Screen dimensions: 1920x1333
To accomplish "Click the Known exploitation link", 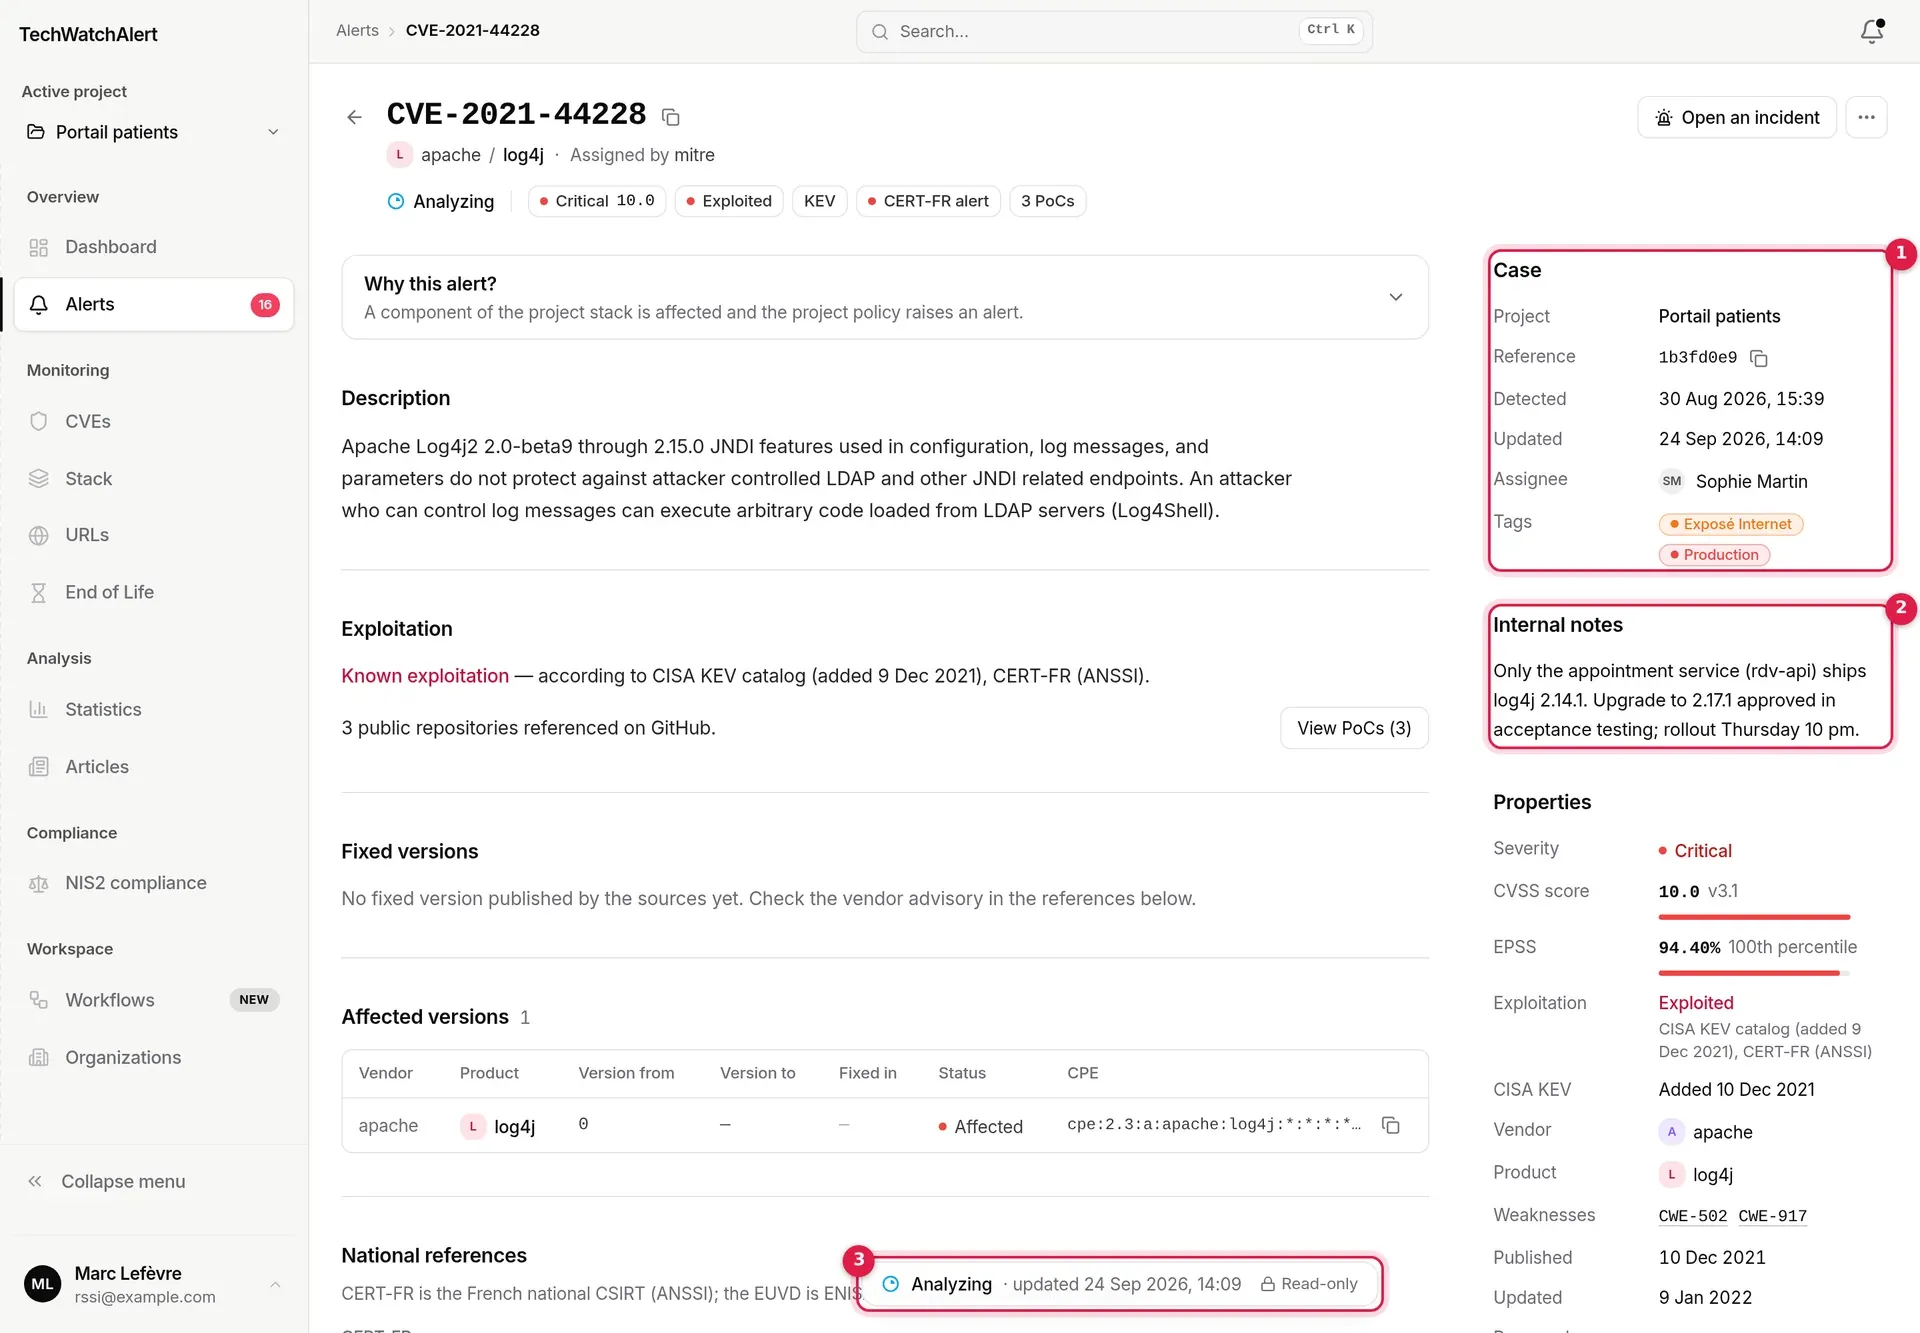I will [x=425, y=676].
